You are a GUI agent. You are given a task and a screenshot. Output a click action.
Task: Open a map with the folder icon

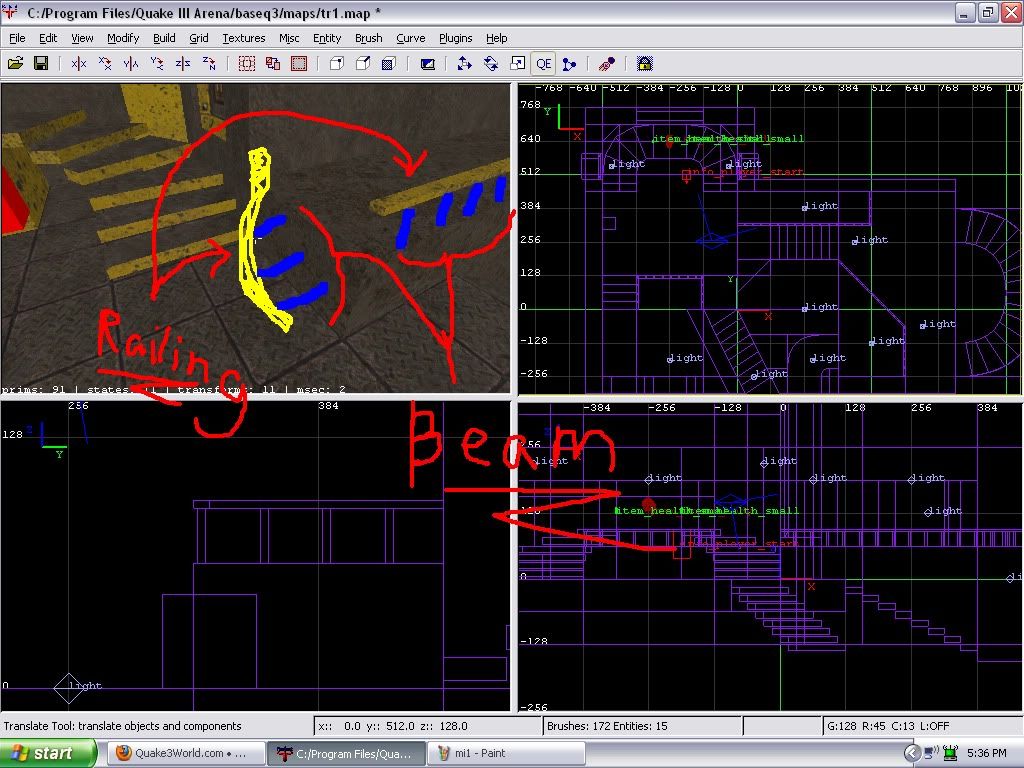pos(16,63)
